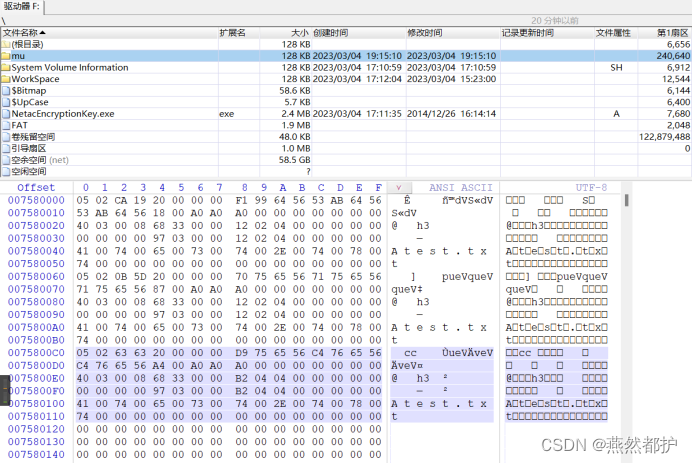
Task: Click the $UpCase file icon
Action: point(6,102)
